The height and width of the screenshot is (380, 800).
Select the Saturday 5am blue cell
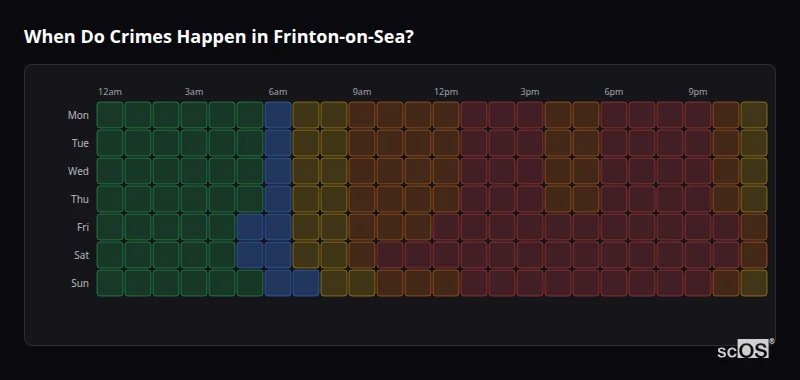click(250, 255)
